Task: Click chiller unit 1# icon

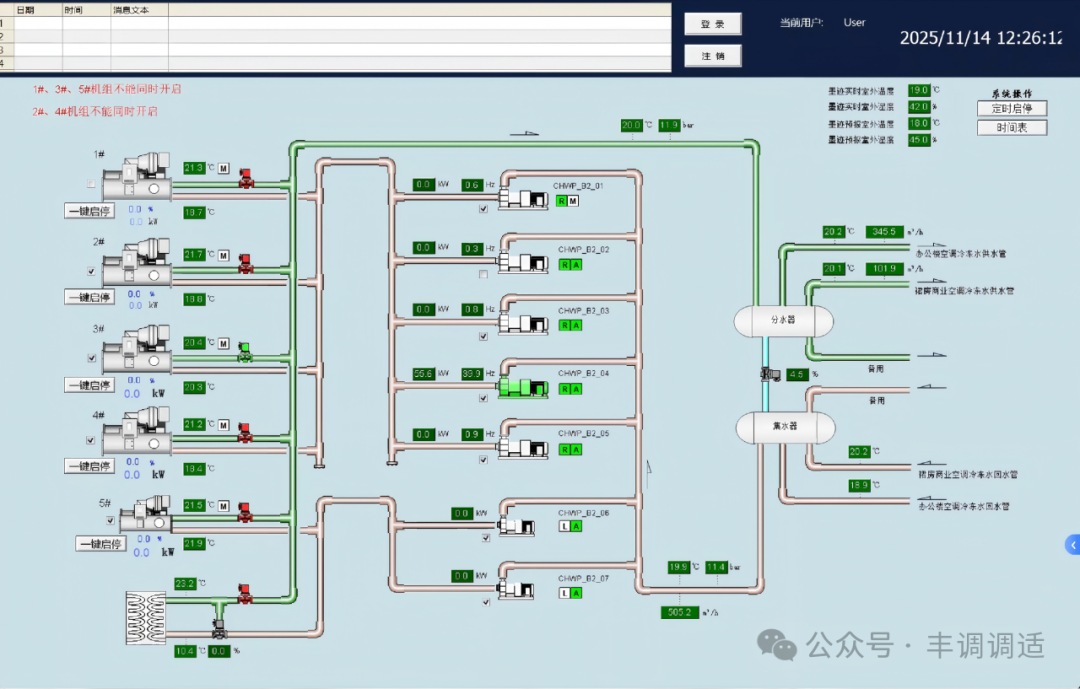Action: pos(136,177)
